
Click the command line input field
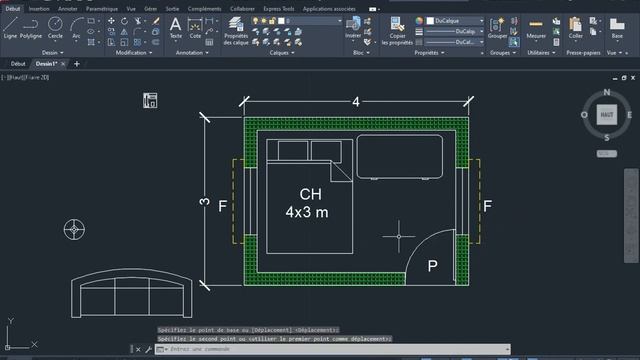pyautogui.click(x=333, y=349)
